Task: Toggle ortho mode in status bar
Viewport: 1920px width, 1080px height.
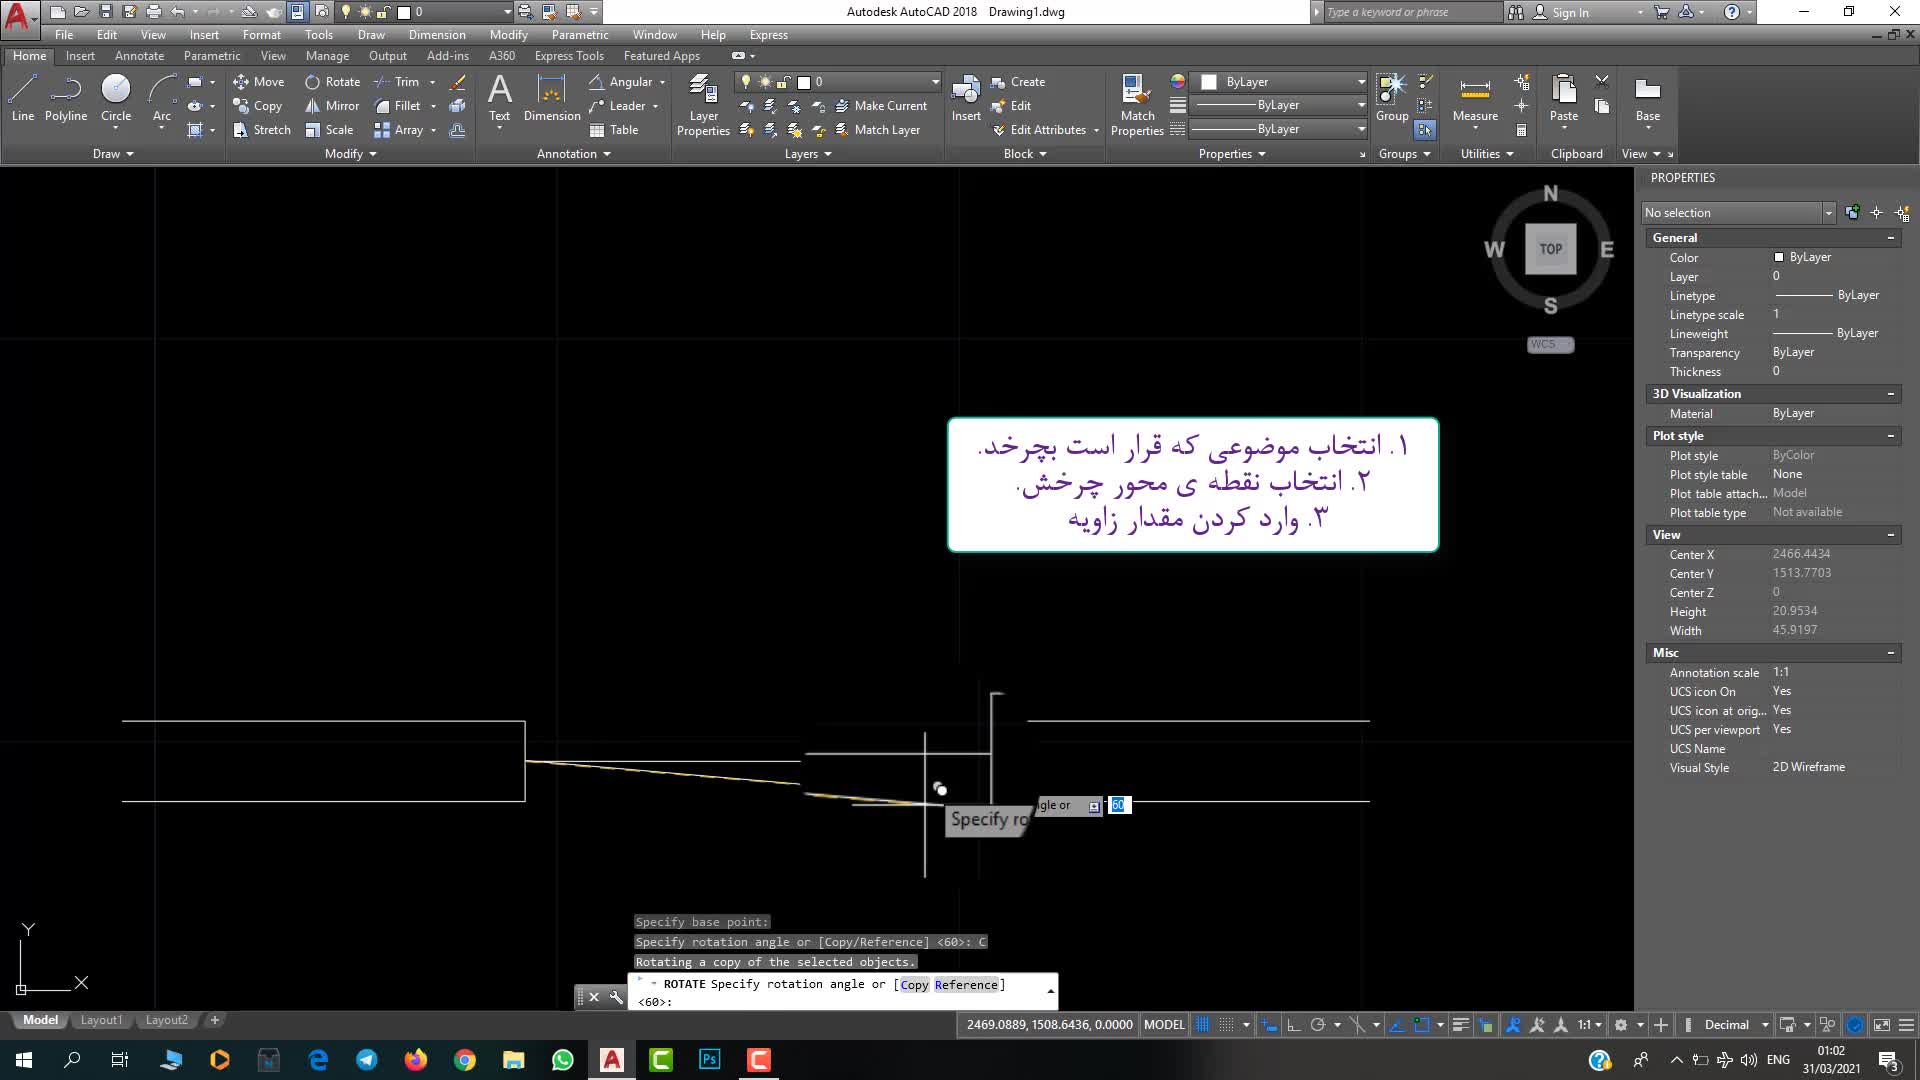Action: pyautogui.click(x=1293, y=1025)
